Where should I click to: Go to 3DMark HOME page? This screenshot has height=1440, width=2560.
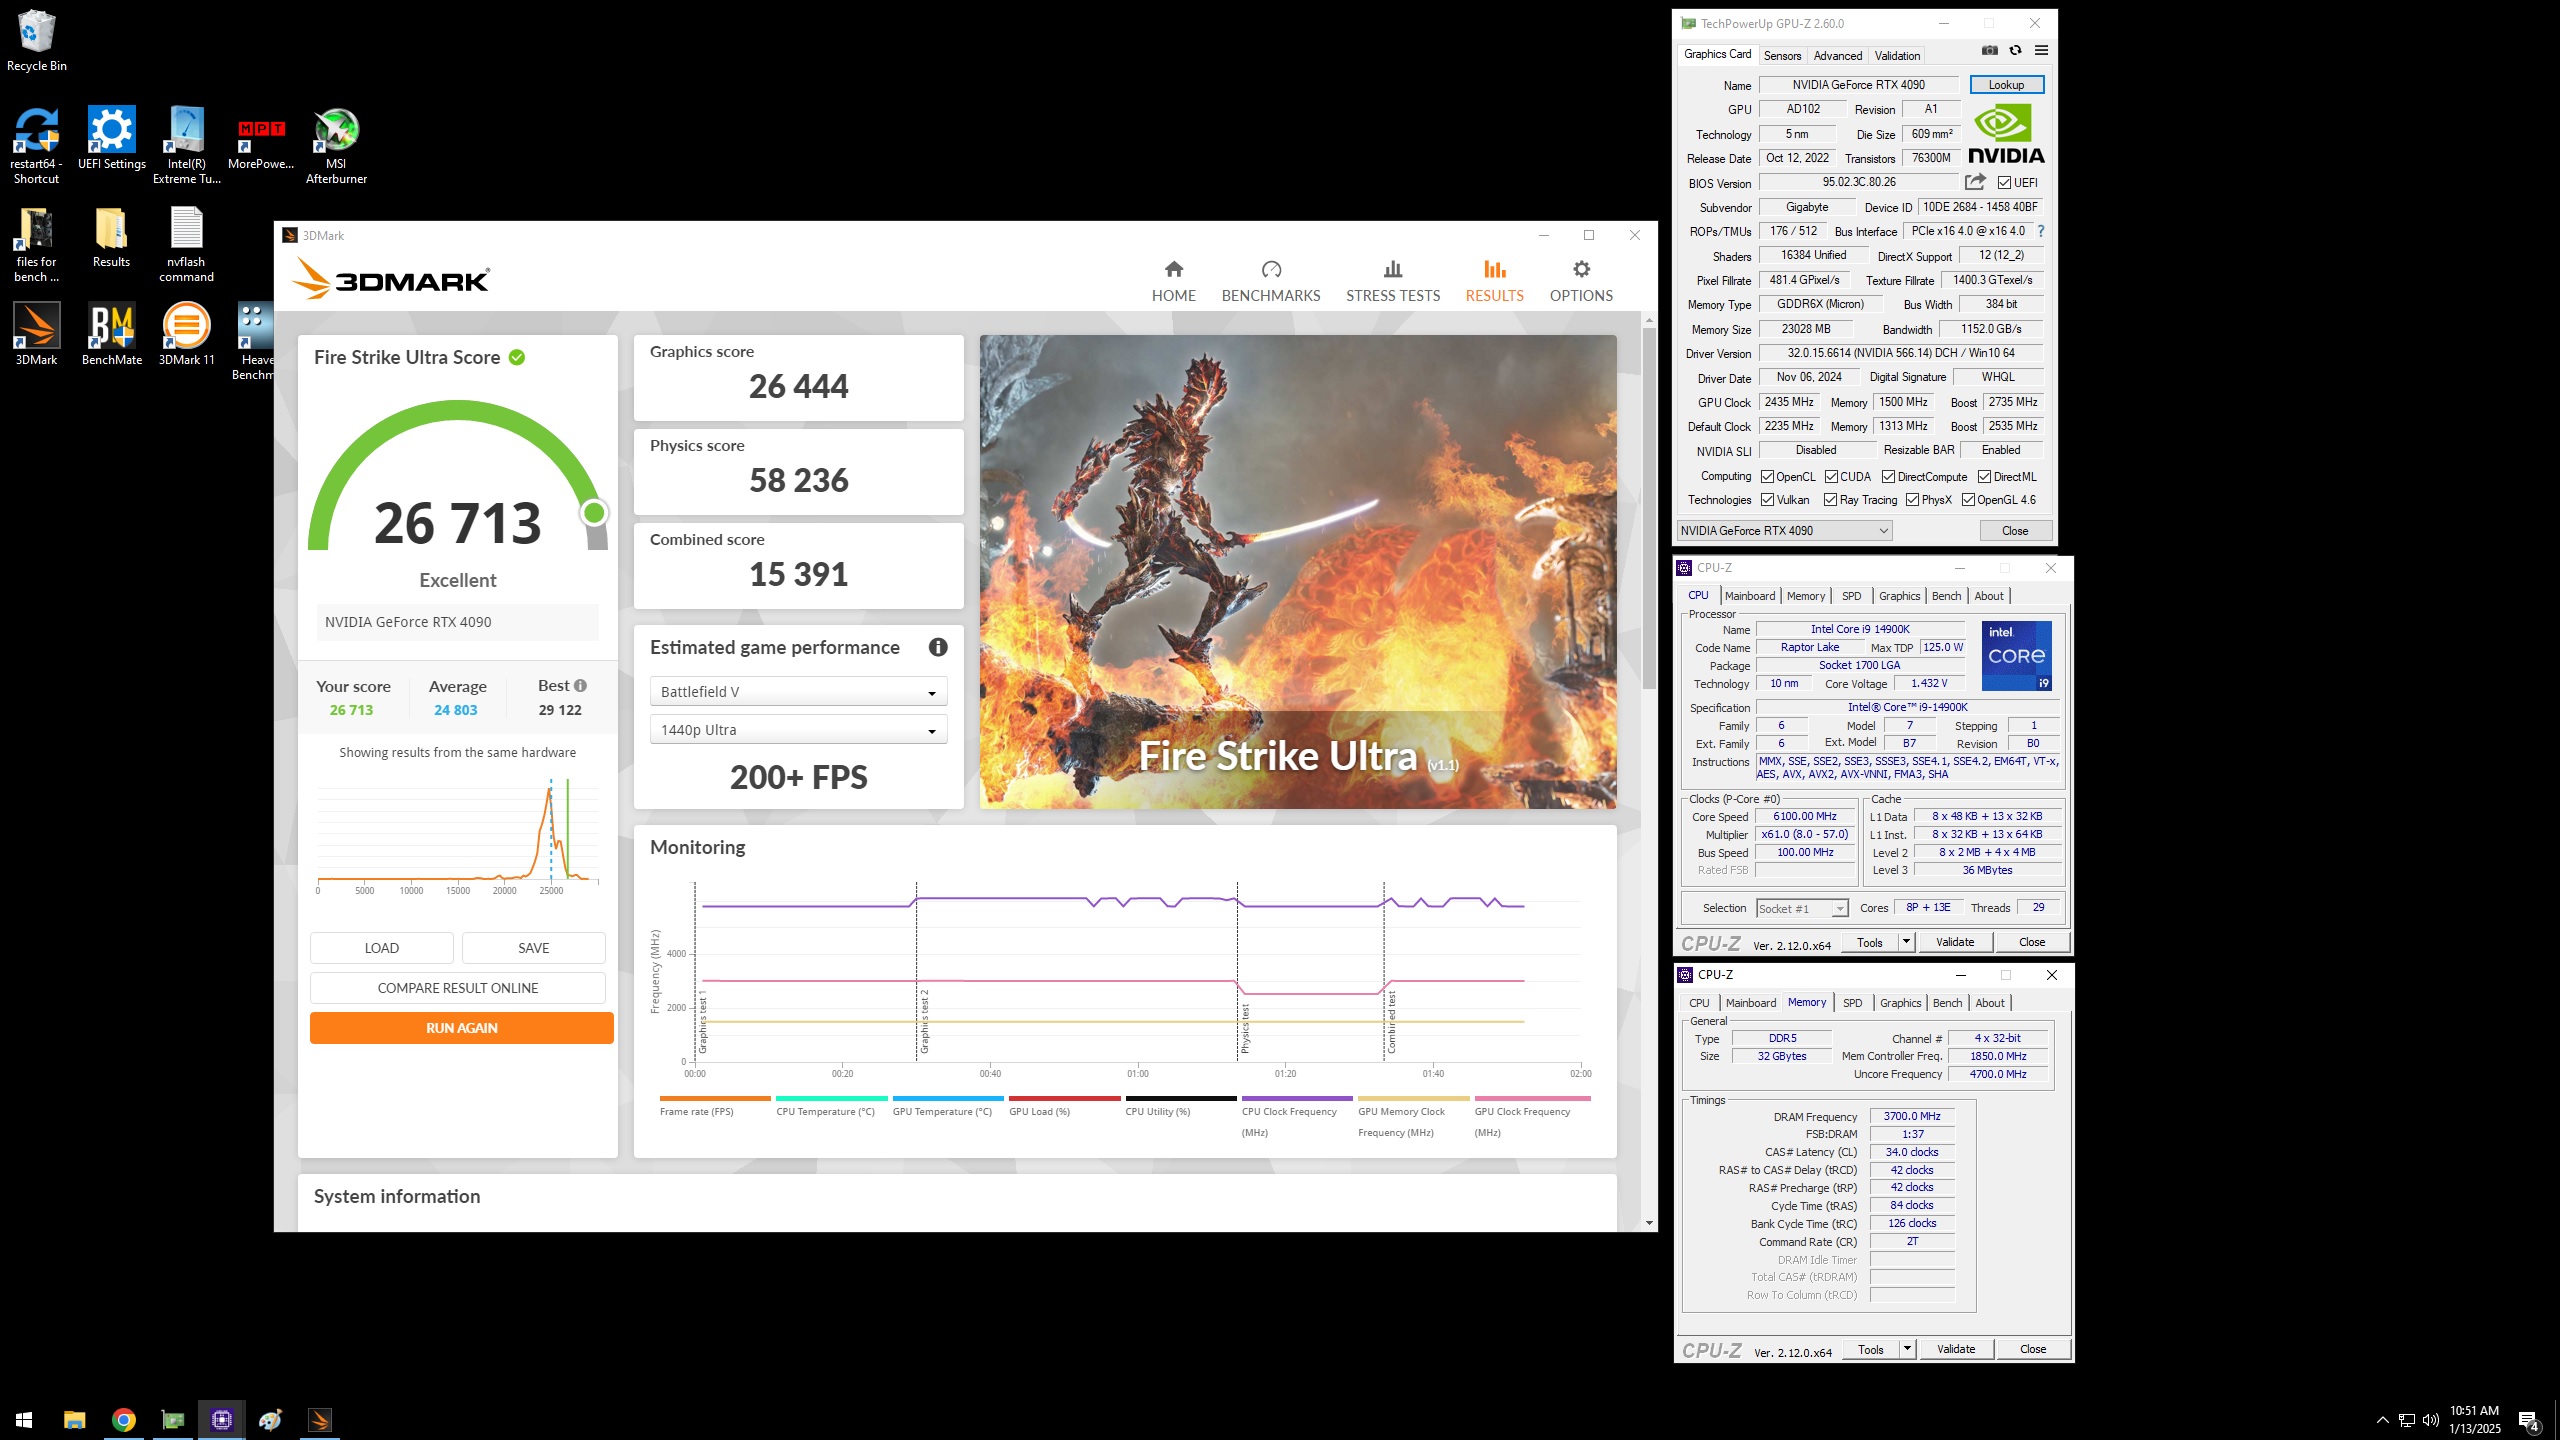click(x=1173, y=281)
